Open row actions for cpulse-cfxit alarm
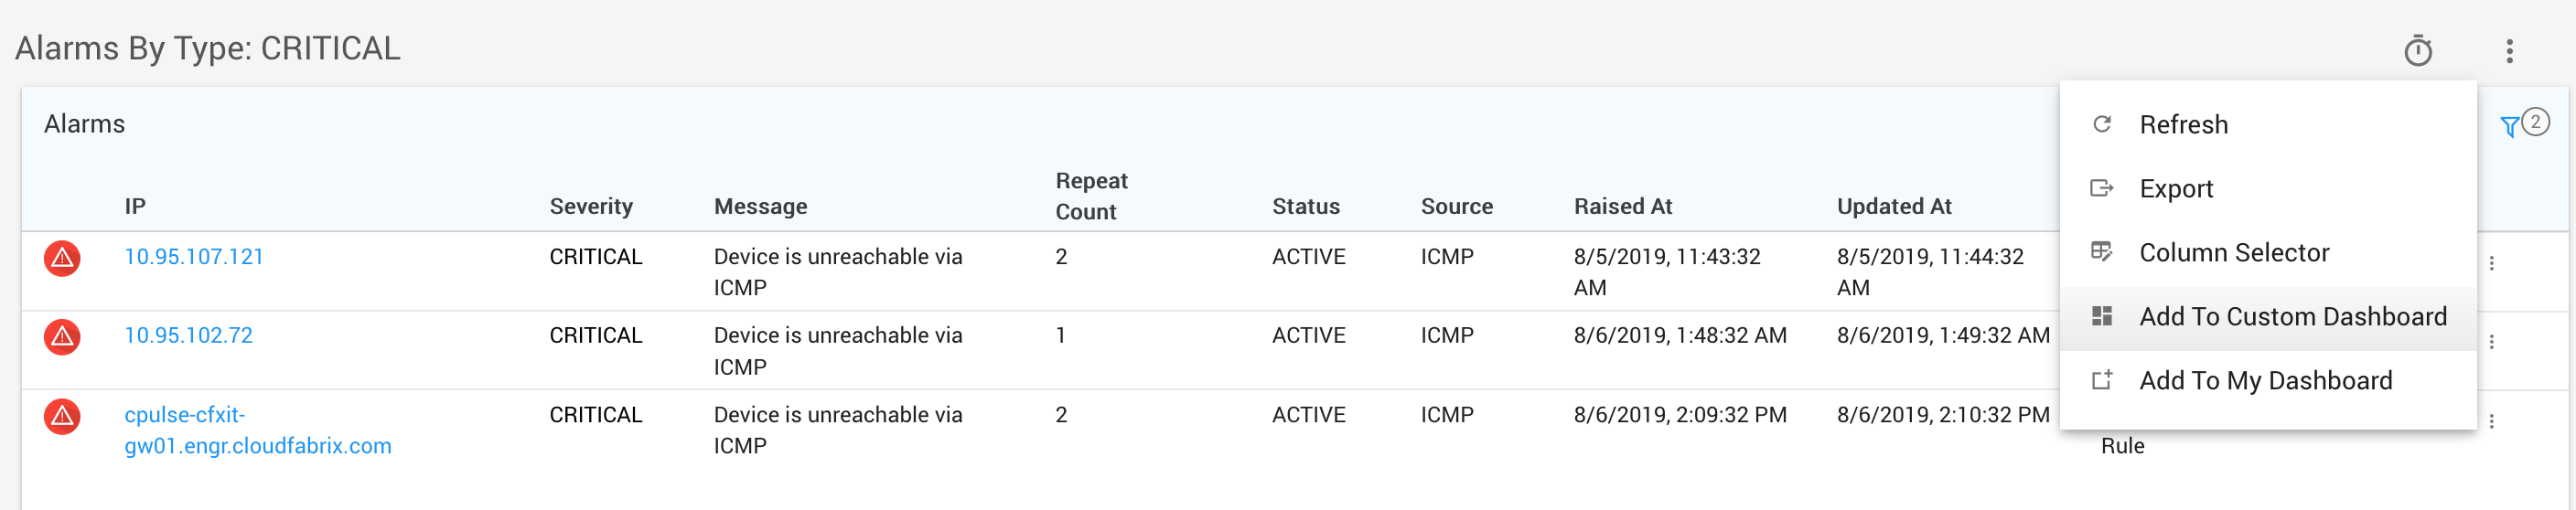This screenshot has width=2576, height=510. point(2491,421)
